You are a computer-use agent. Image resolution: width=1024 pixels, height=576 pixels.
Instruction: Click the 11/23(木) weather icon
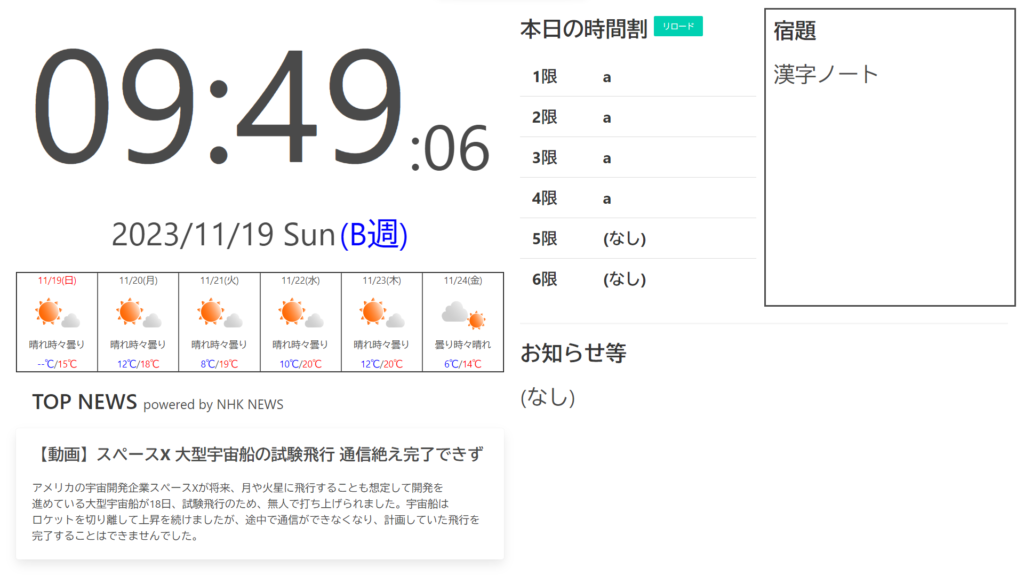tap(381, 314)
